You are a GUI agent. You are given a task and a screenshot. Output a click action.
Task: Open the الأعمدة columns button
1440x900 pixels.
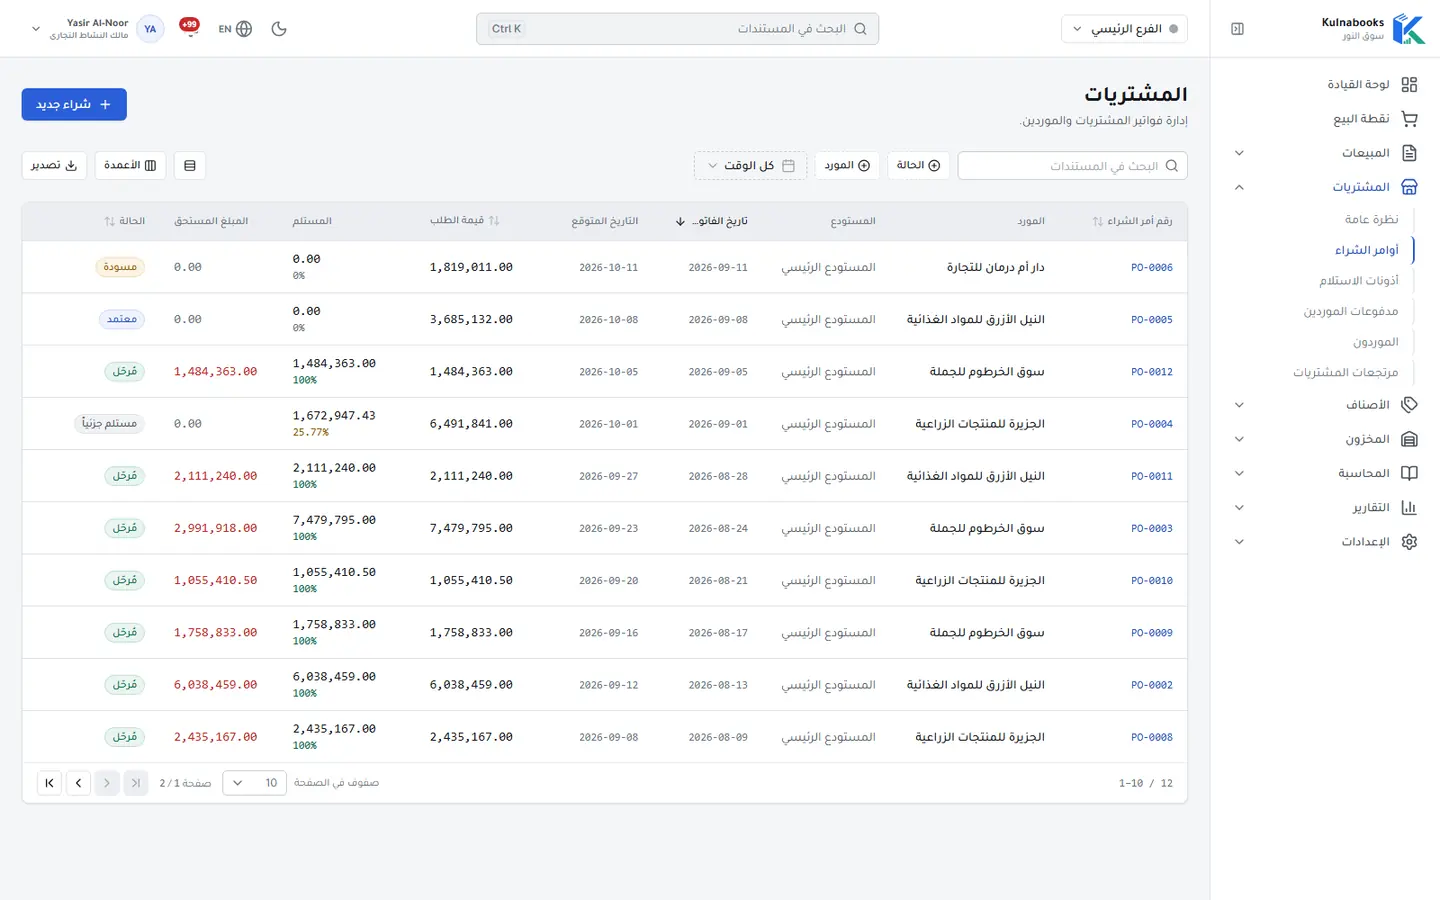(130, 166)
